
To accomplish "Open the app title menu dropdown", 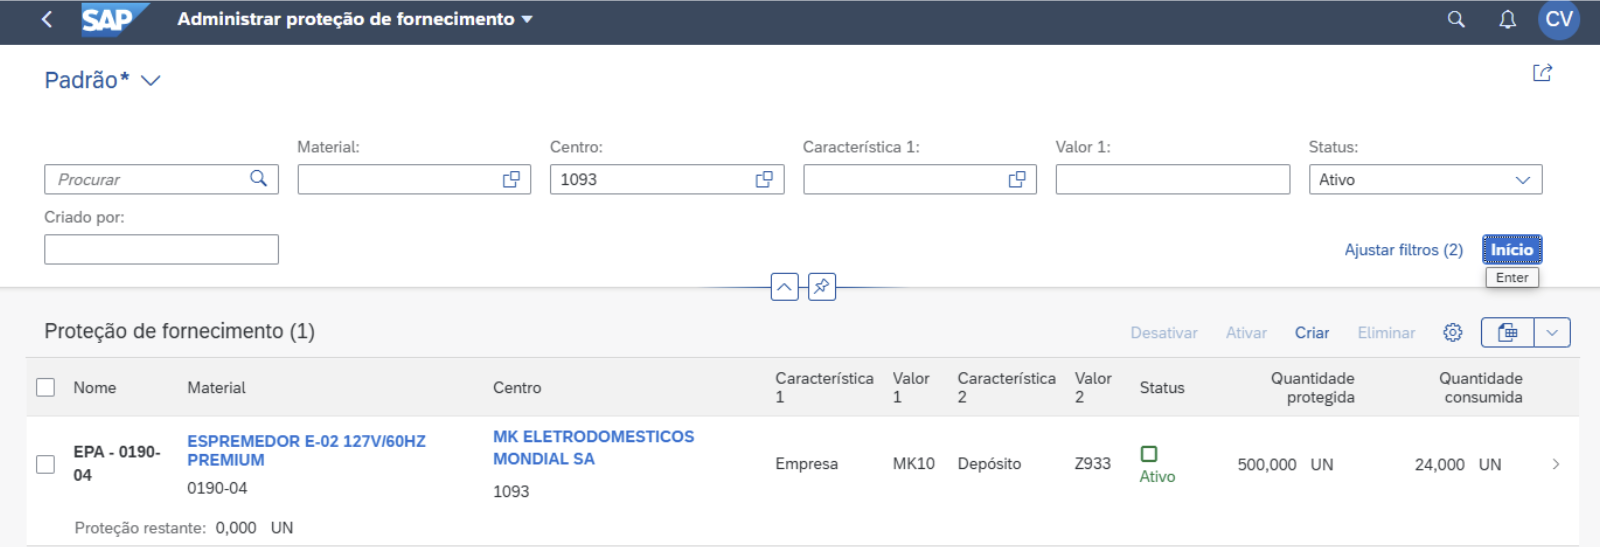I will (x=527, y=19).
